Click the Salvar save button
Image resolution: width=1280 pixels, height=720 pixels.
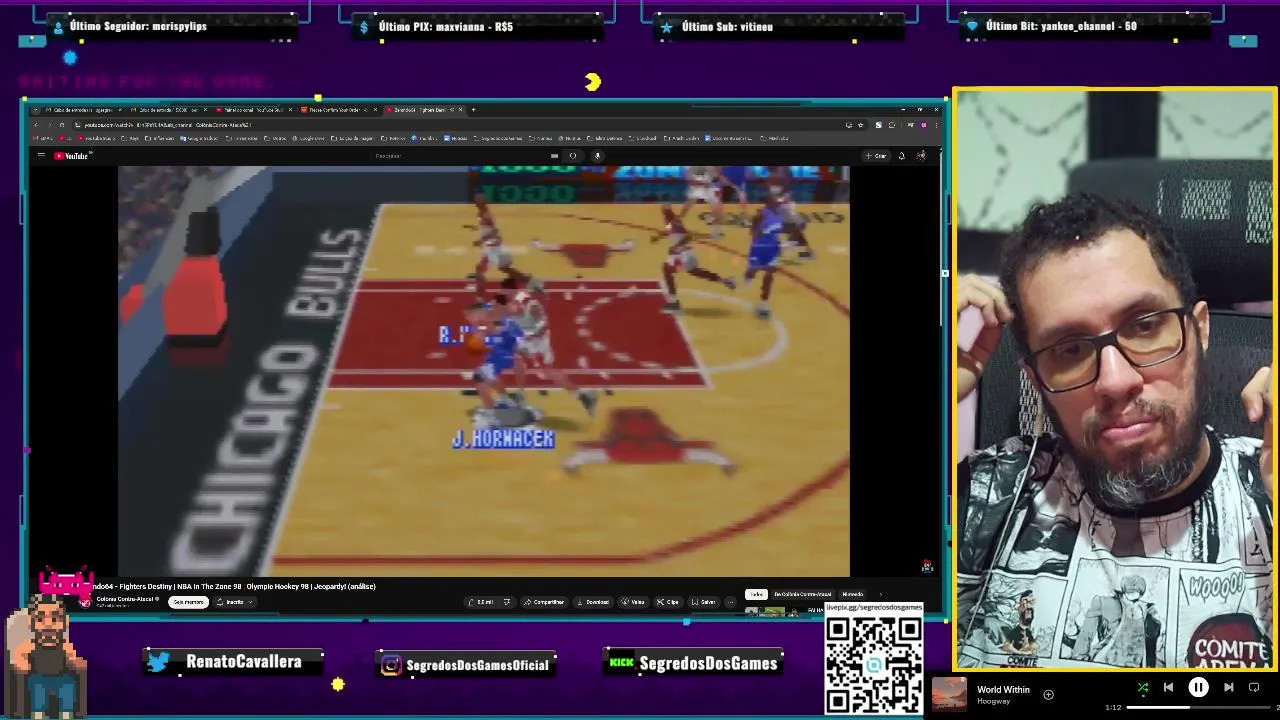click(x=703, y=602)
